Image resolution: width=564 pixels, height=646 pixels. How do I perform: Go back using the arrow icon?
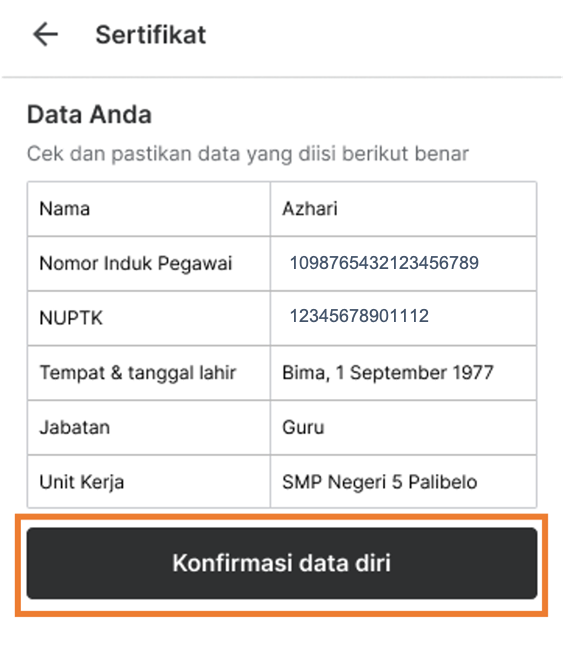pos(45,34)
